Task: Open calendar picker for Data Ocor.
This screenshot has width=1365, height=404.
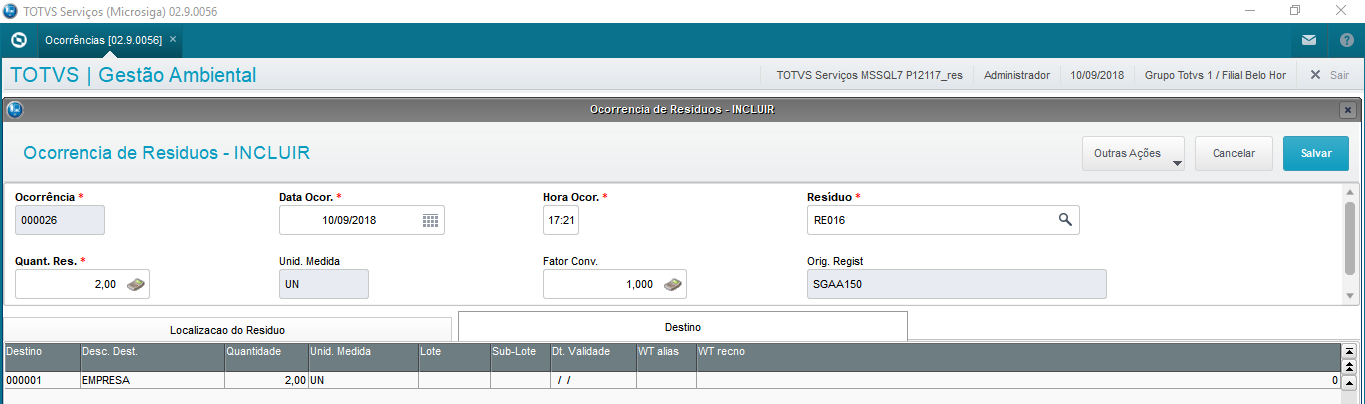Action: (430, 220)
